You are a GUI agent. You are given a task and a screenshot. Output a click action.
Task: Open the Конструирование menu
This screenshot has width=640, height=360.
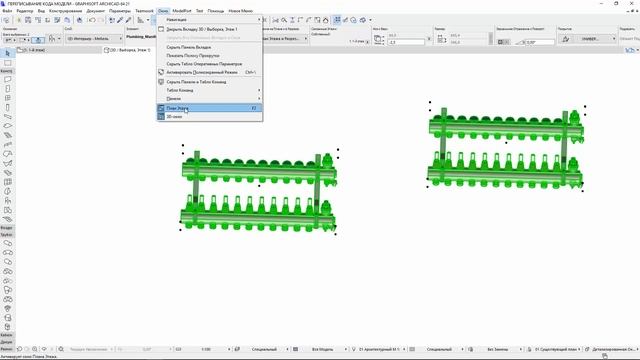pyautogui.click(x=65, y=11)
